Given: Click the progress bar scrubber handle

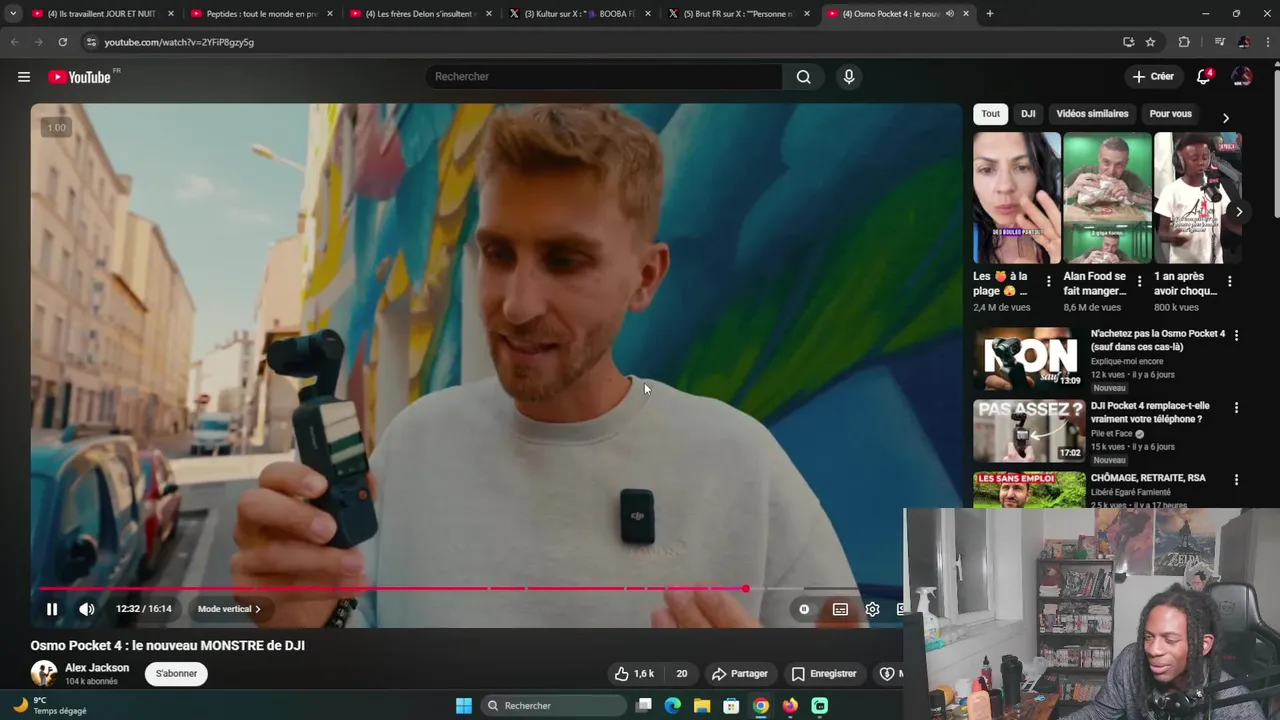Looking at the screenshot, I should point(745,589).
